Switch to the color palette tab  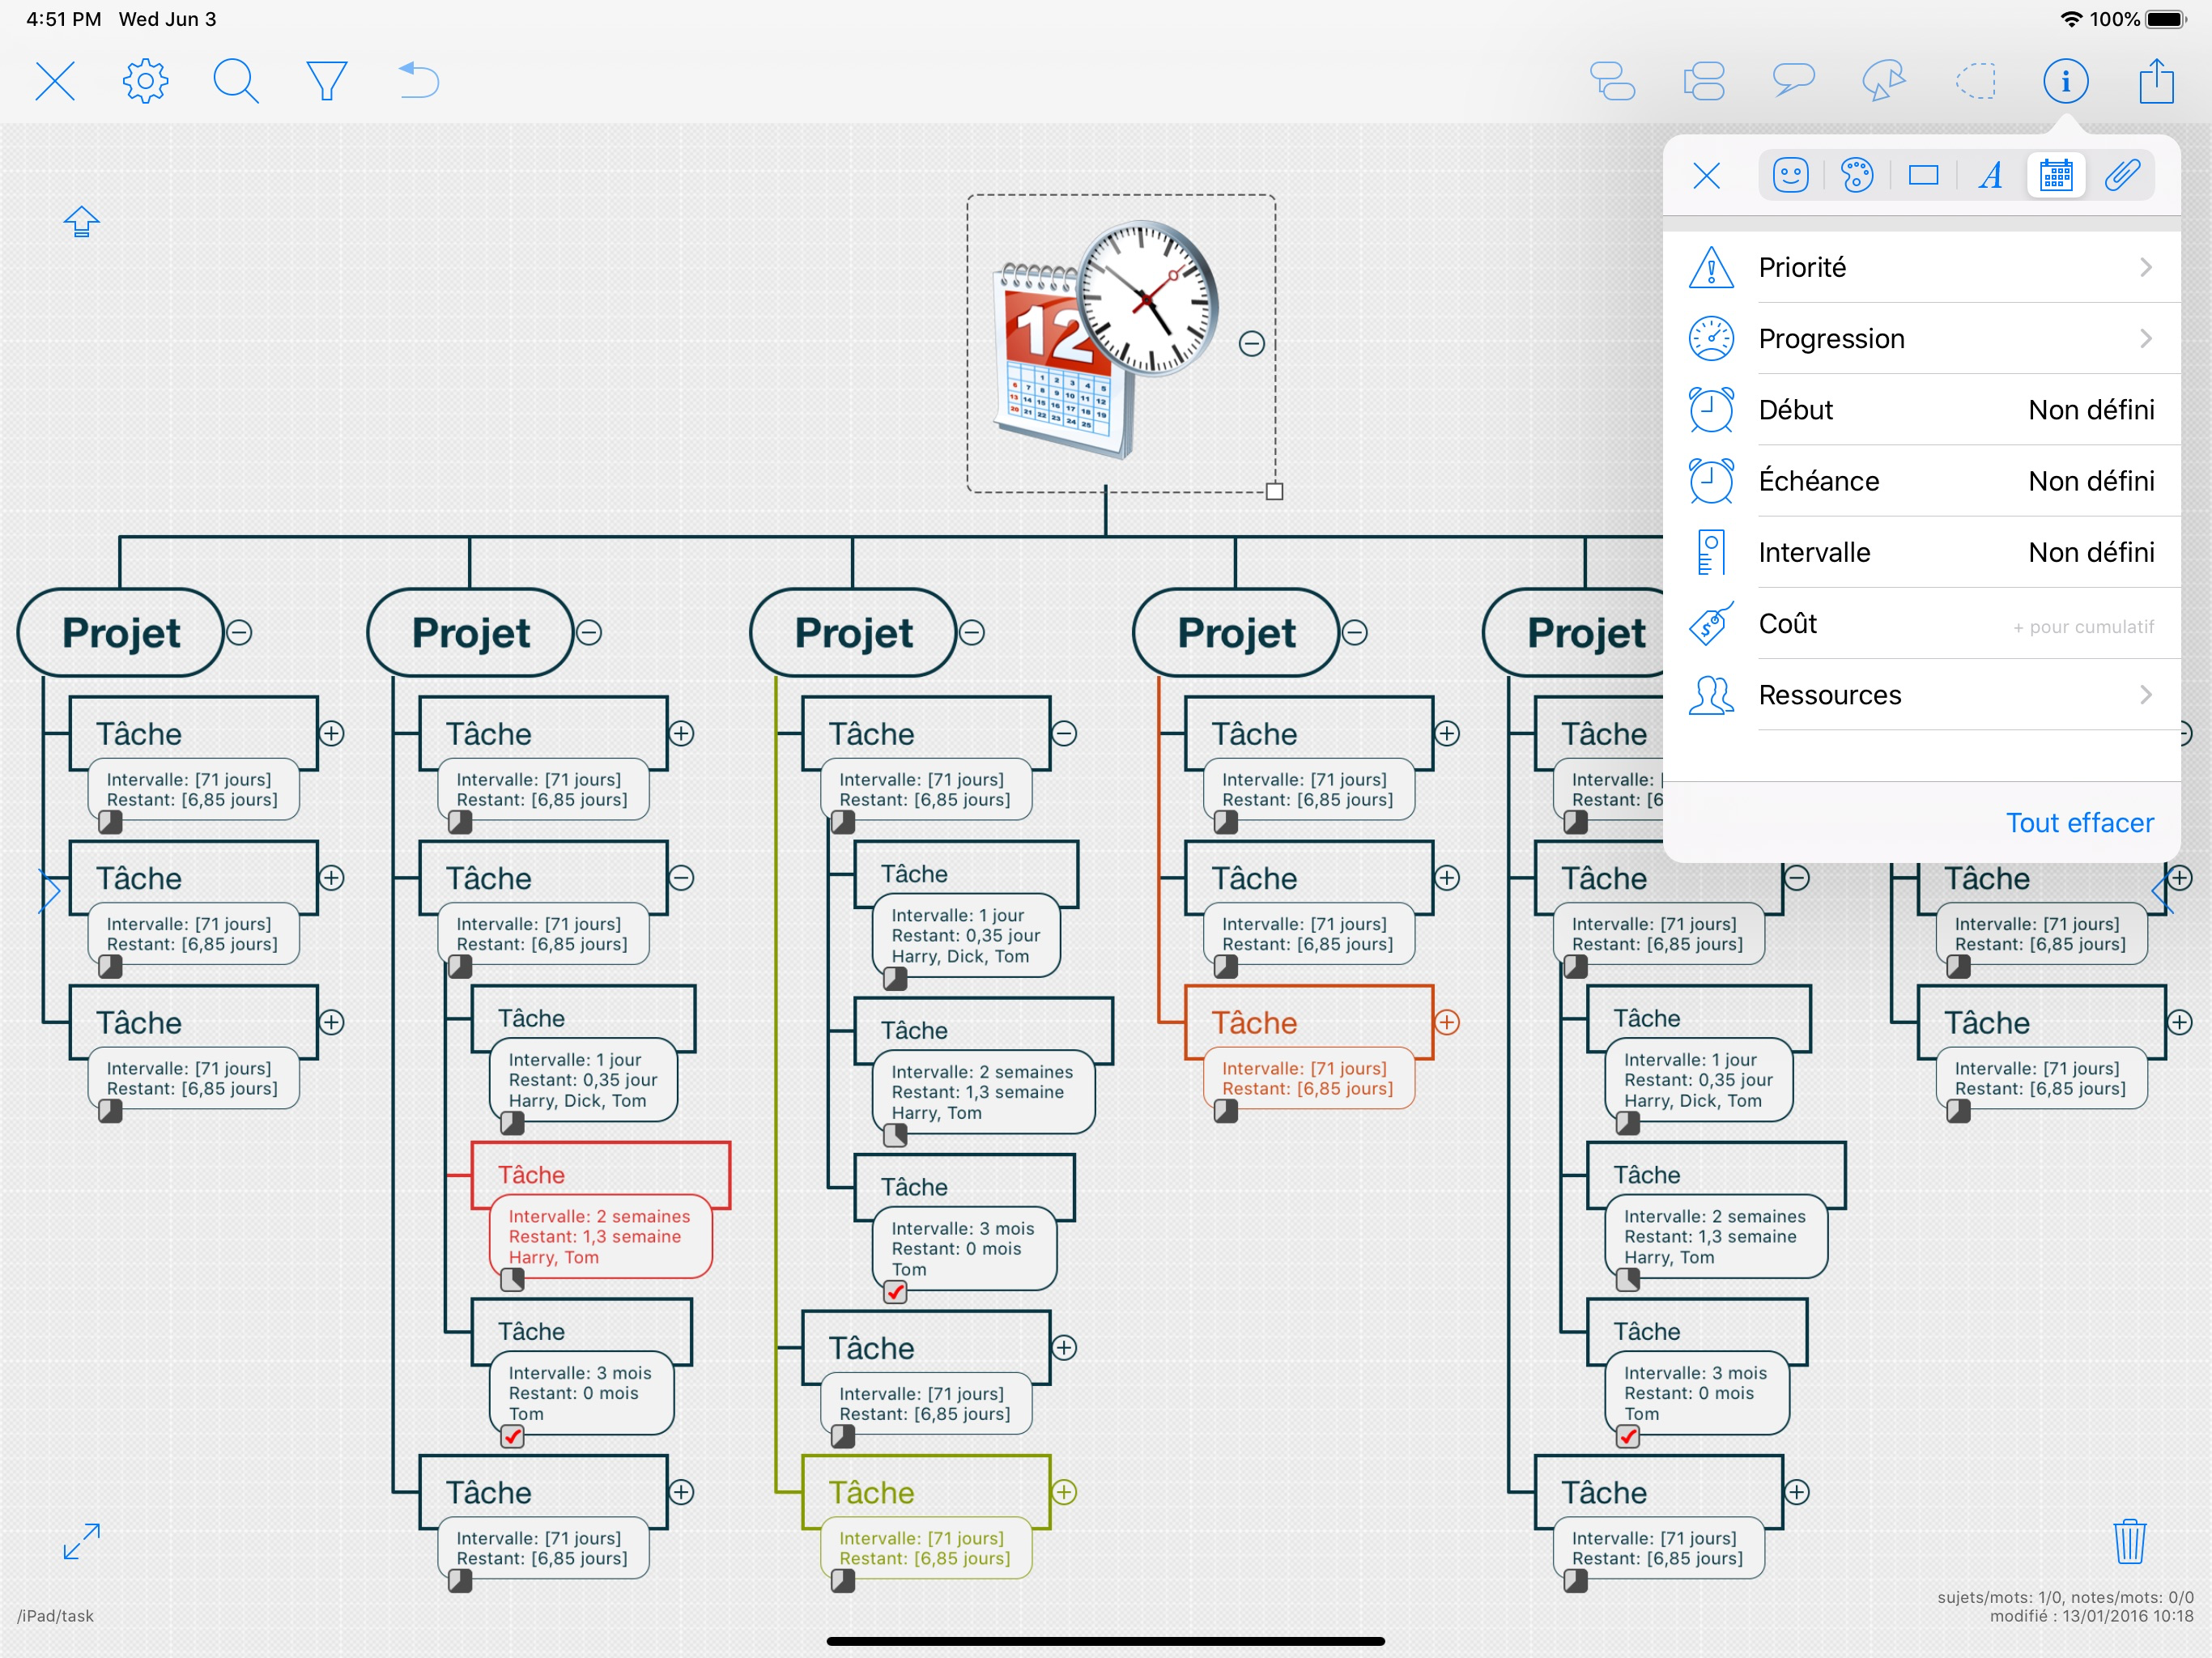click(x=1856, y=176)
